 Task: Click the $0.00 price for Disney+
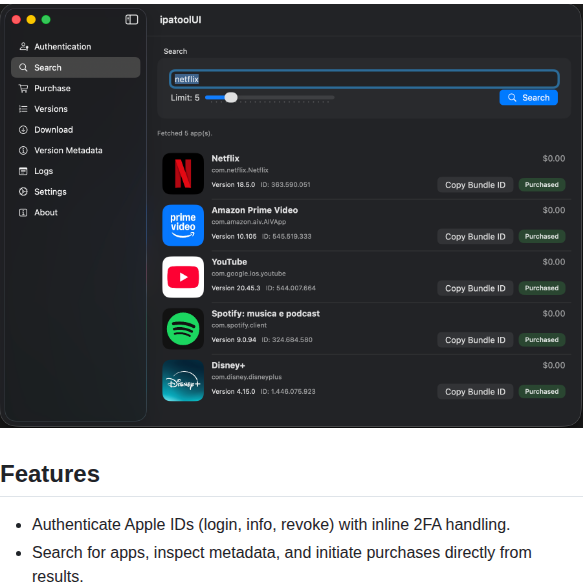pyautogui.click(x=554, y=365)
